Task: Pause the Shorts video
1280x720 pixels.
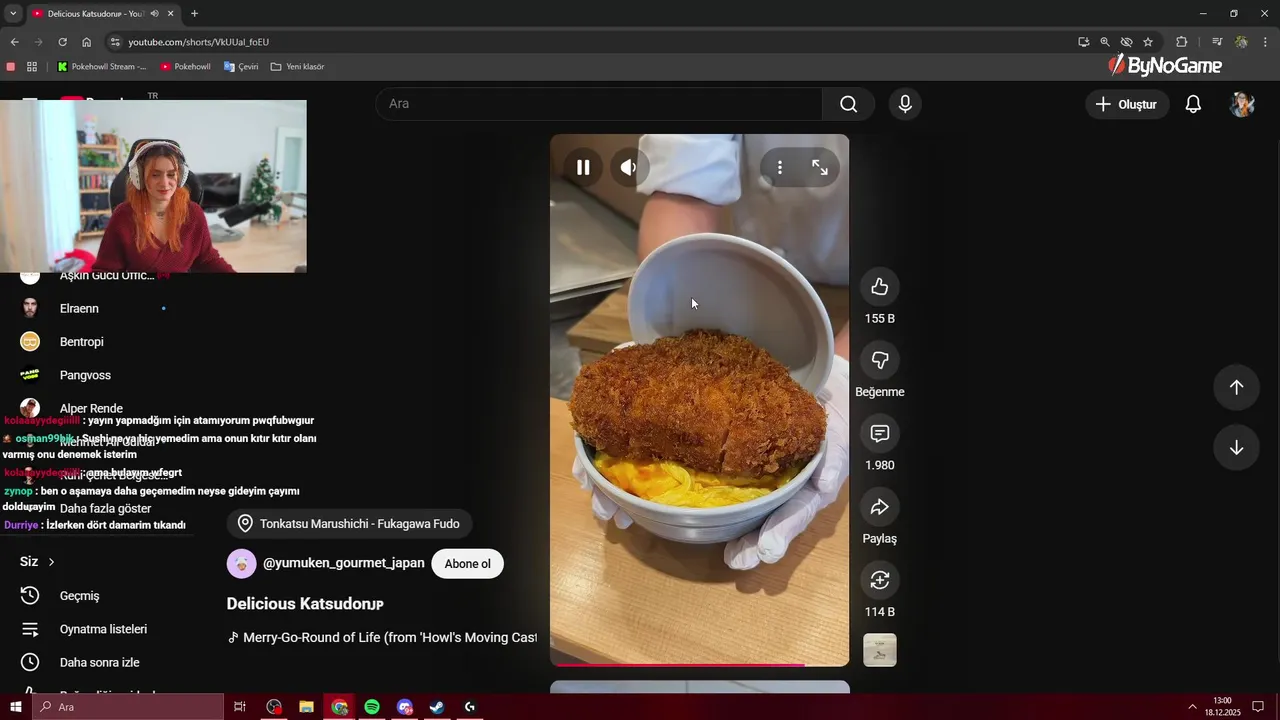Action: pos(583,168)
